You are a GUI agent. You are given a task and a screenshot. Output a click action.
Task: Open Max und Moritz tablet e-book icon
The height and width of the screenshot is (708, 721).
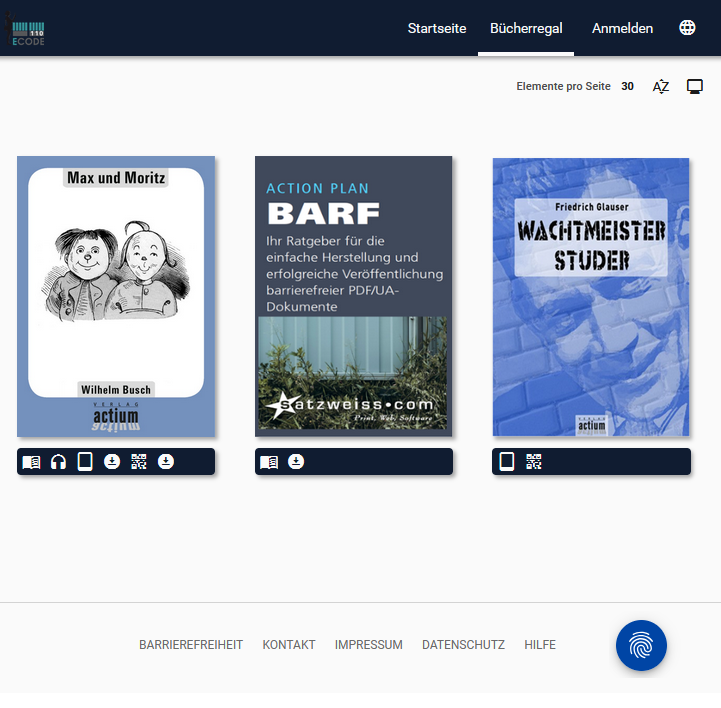click(x=85, y=462)
